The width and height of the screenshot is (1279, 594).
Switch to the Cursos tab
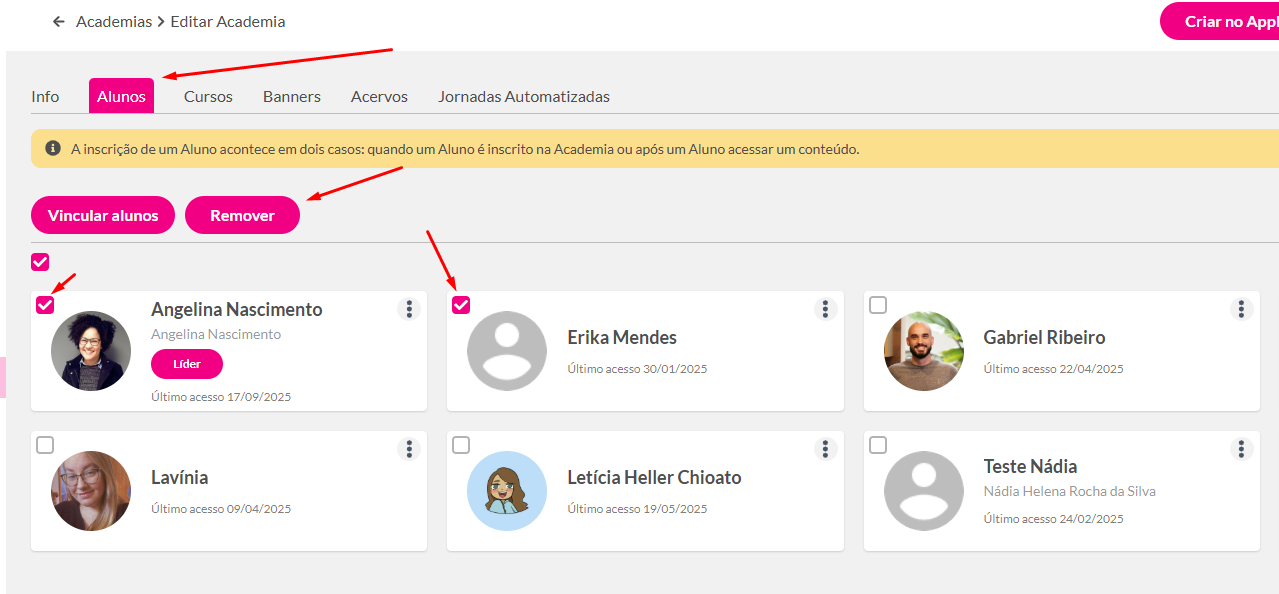208,97
